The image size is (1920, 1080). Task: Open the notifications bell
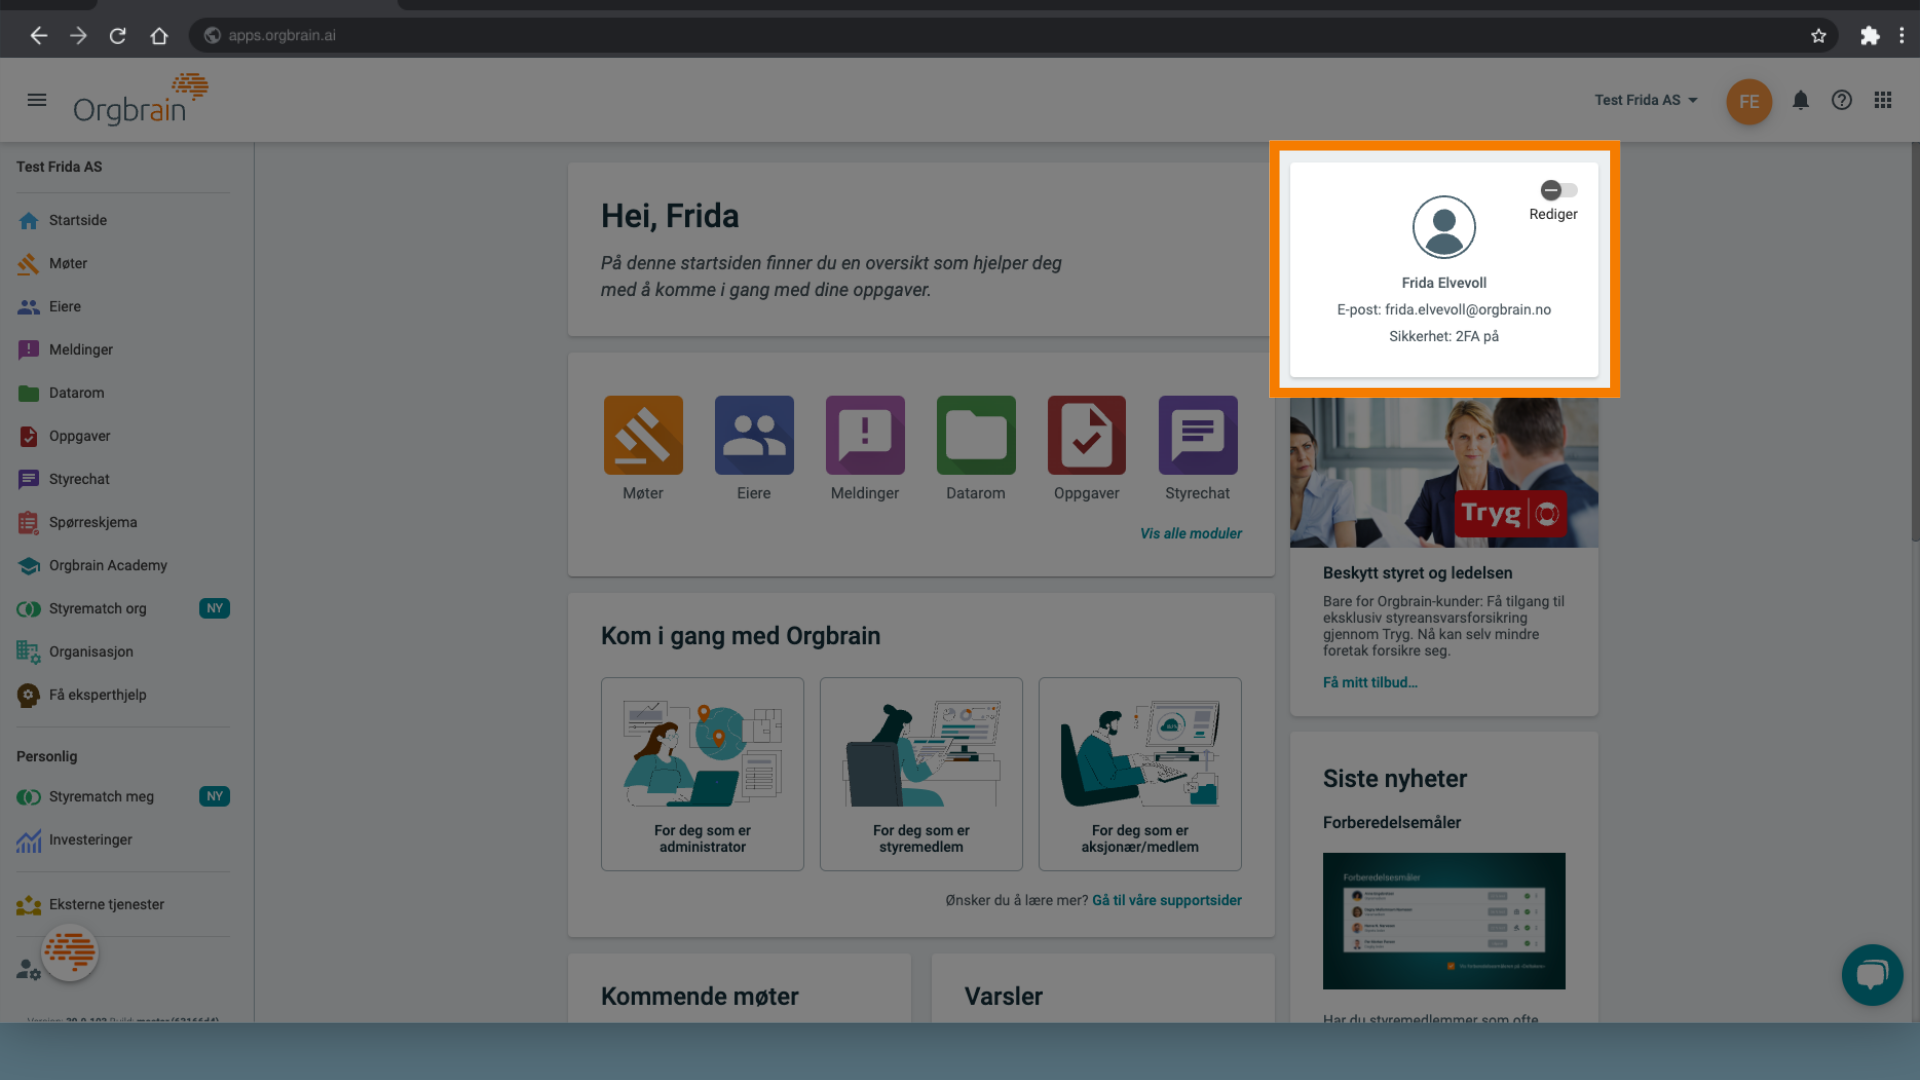1800,100
